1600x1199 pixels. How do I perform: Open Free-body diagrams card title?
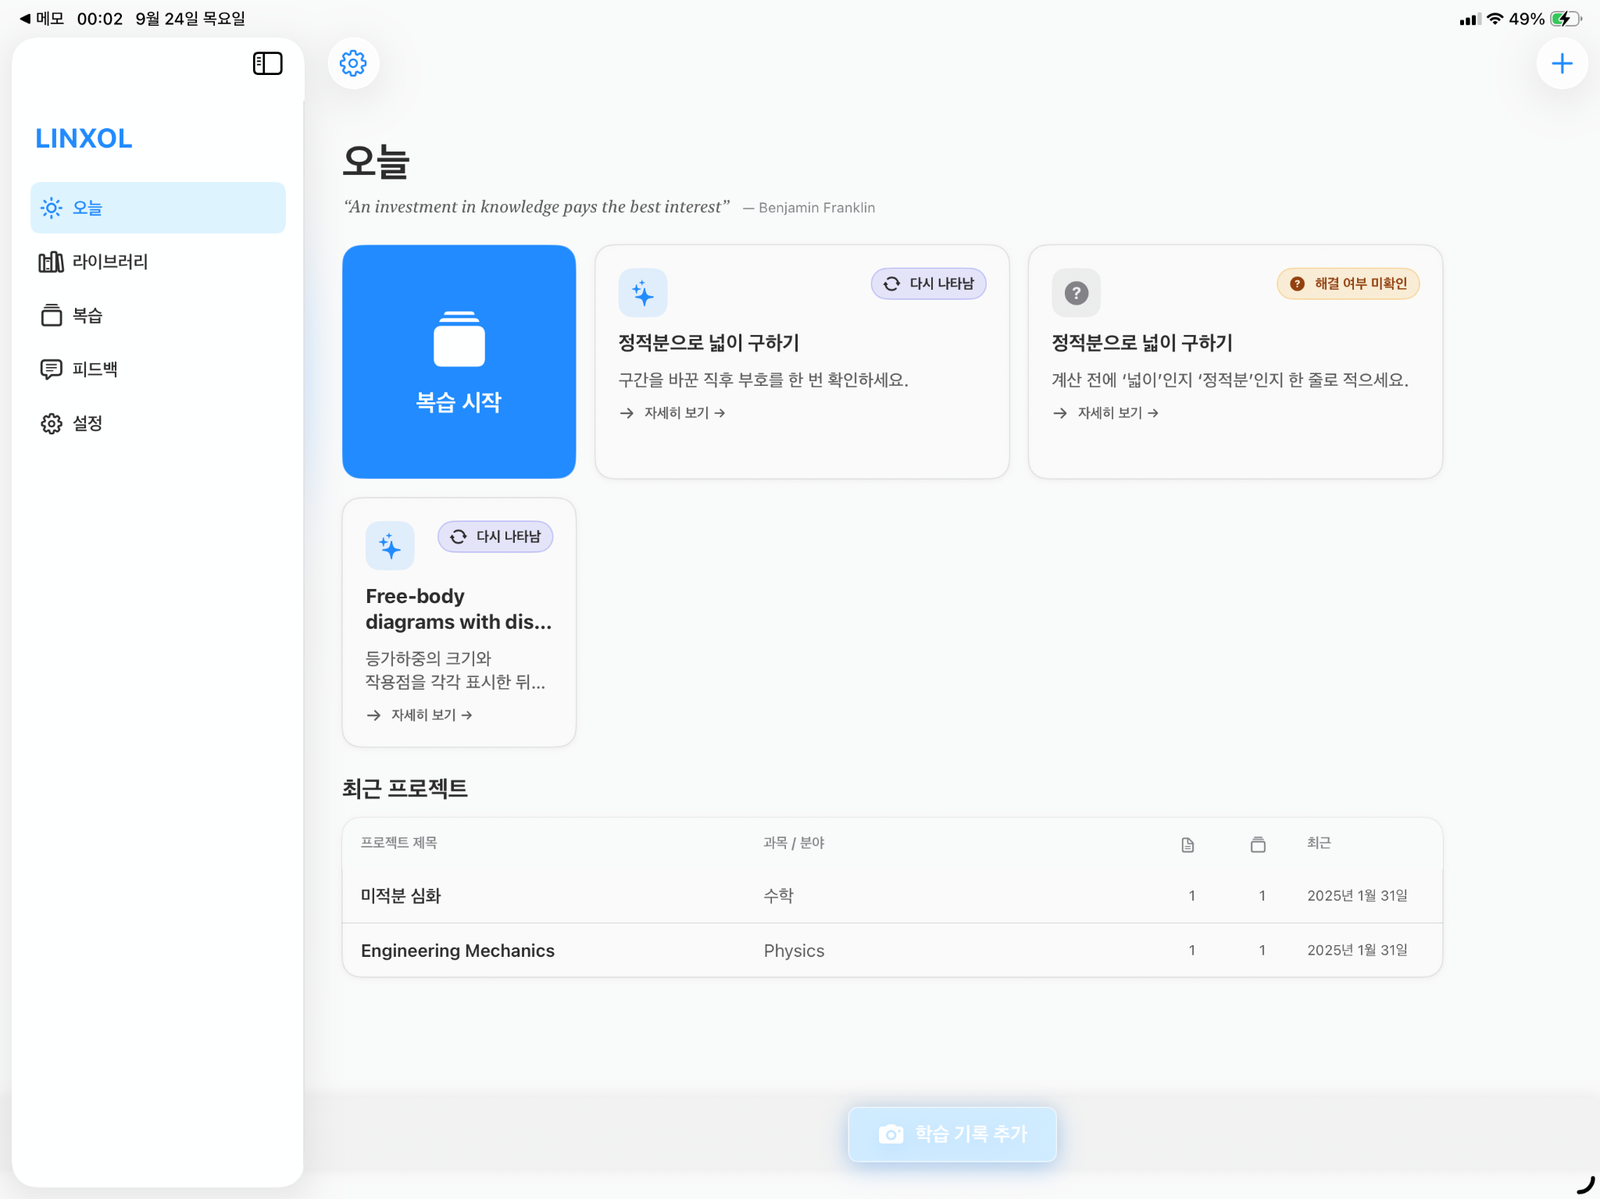point(459,609)
